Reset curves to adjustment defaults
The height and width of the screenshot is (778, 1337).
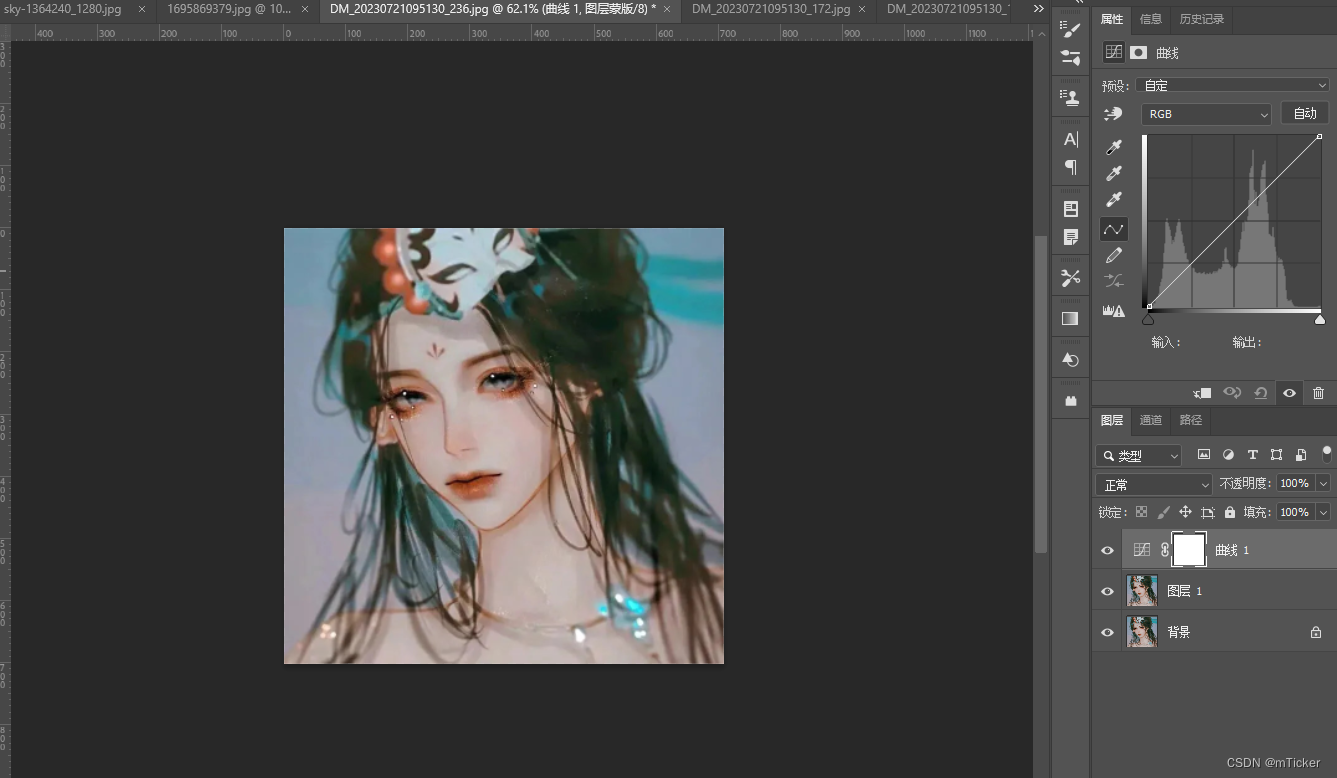(x=1261, y=393)
